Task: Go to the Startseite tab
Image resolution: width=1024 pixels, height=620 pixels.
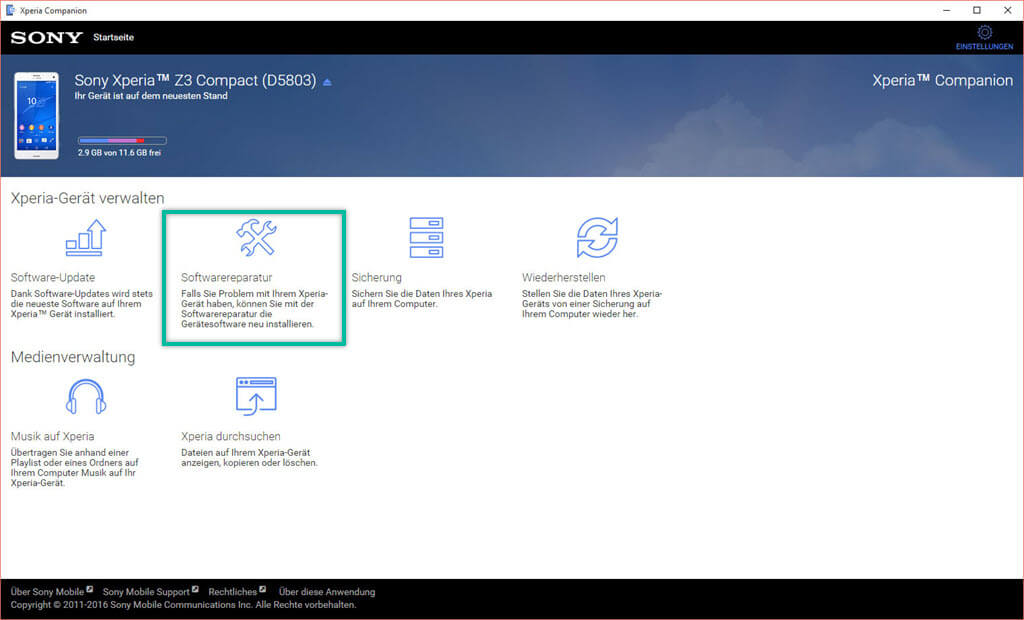Action: pos(114,37)
